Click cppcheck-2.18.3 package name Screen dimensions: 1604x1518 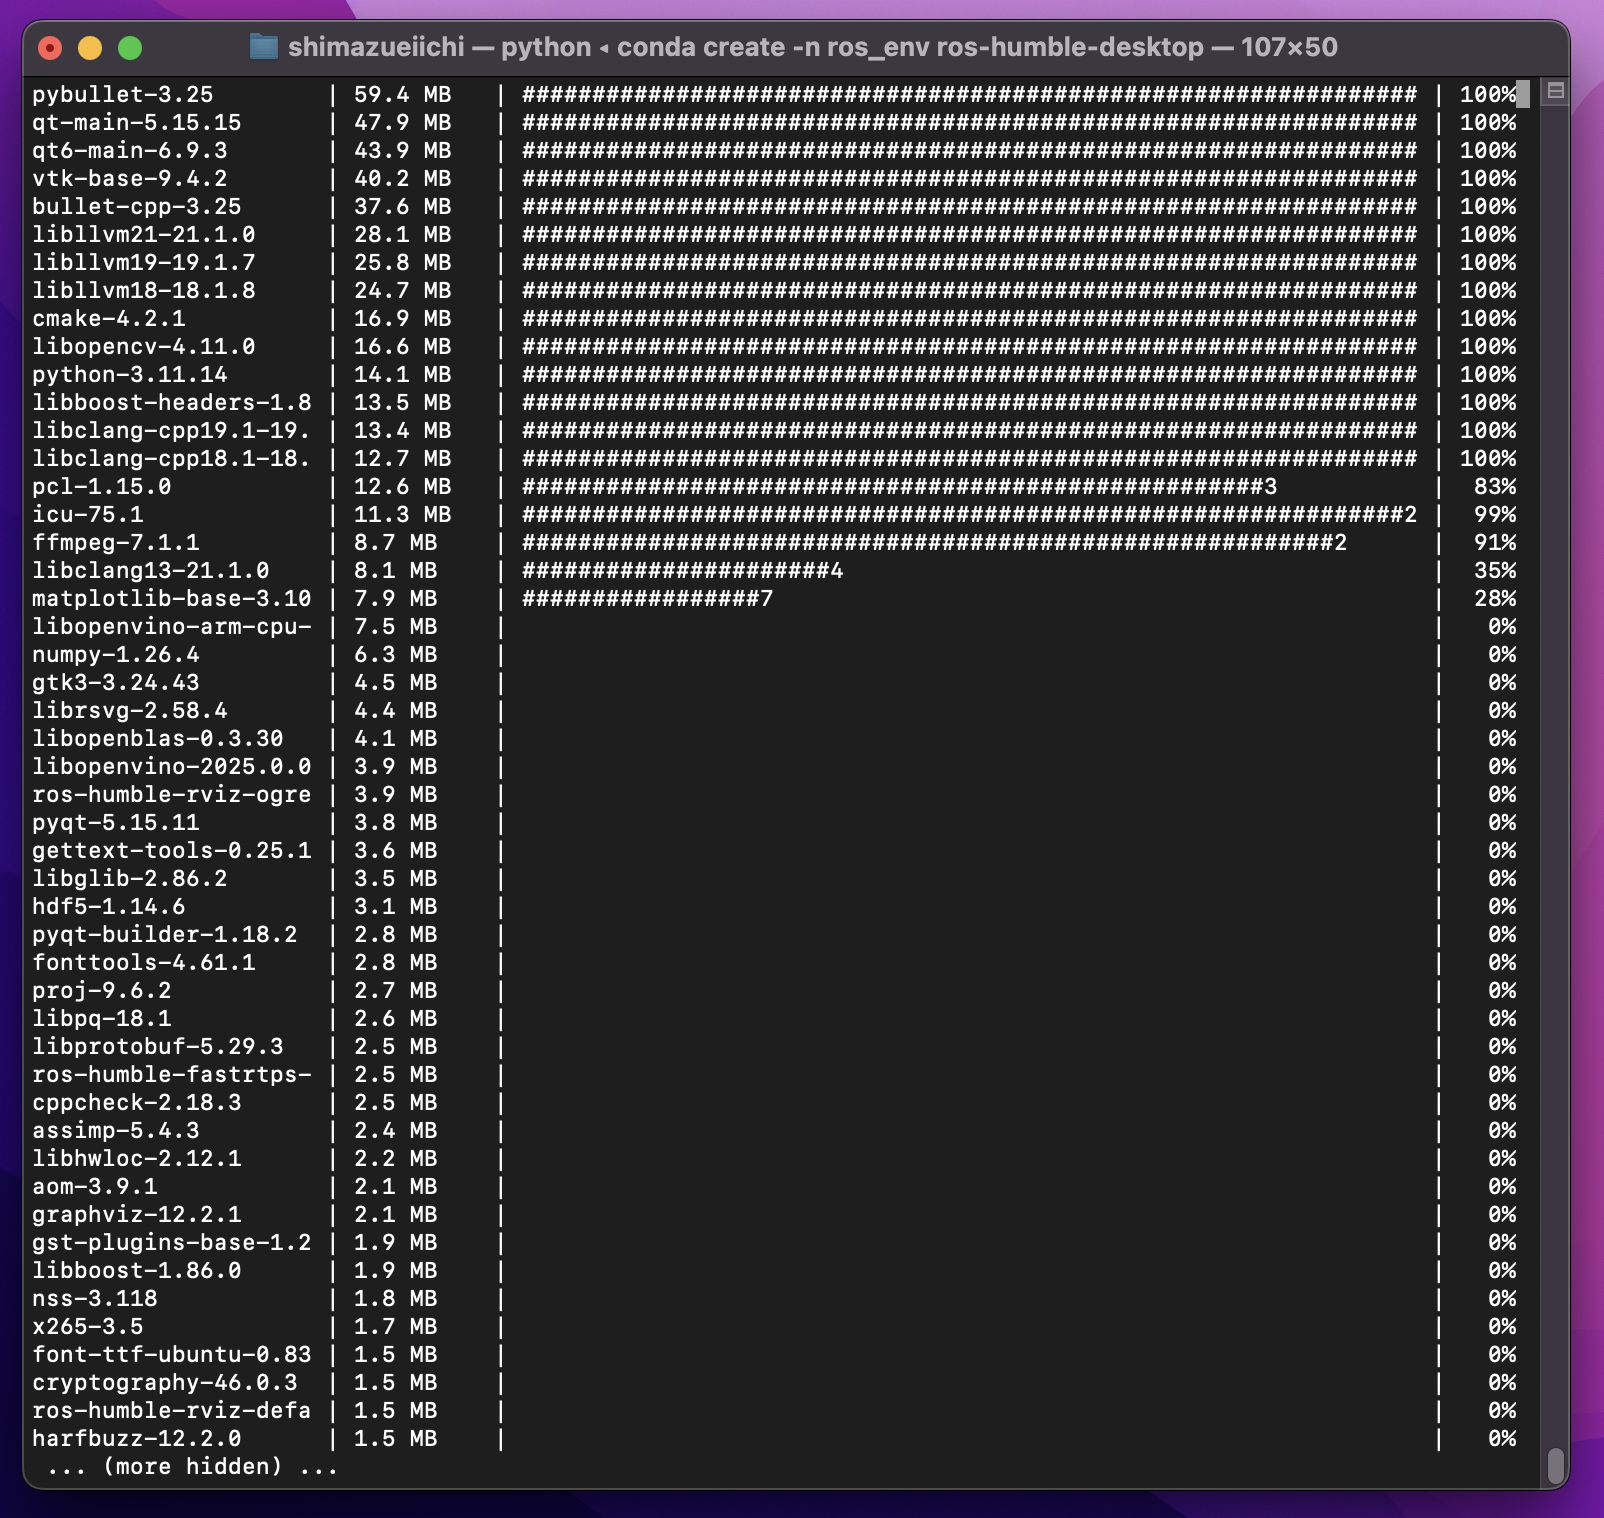coord(136,1102)
